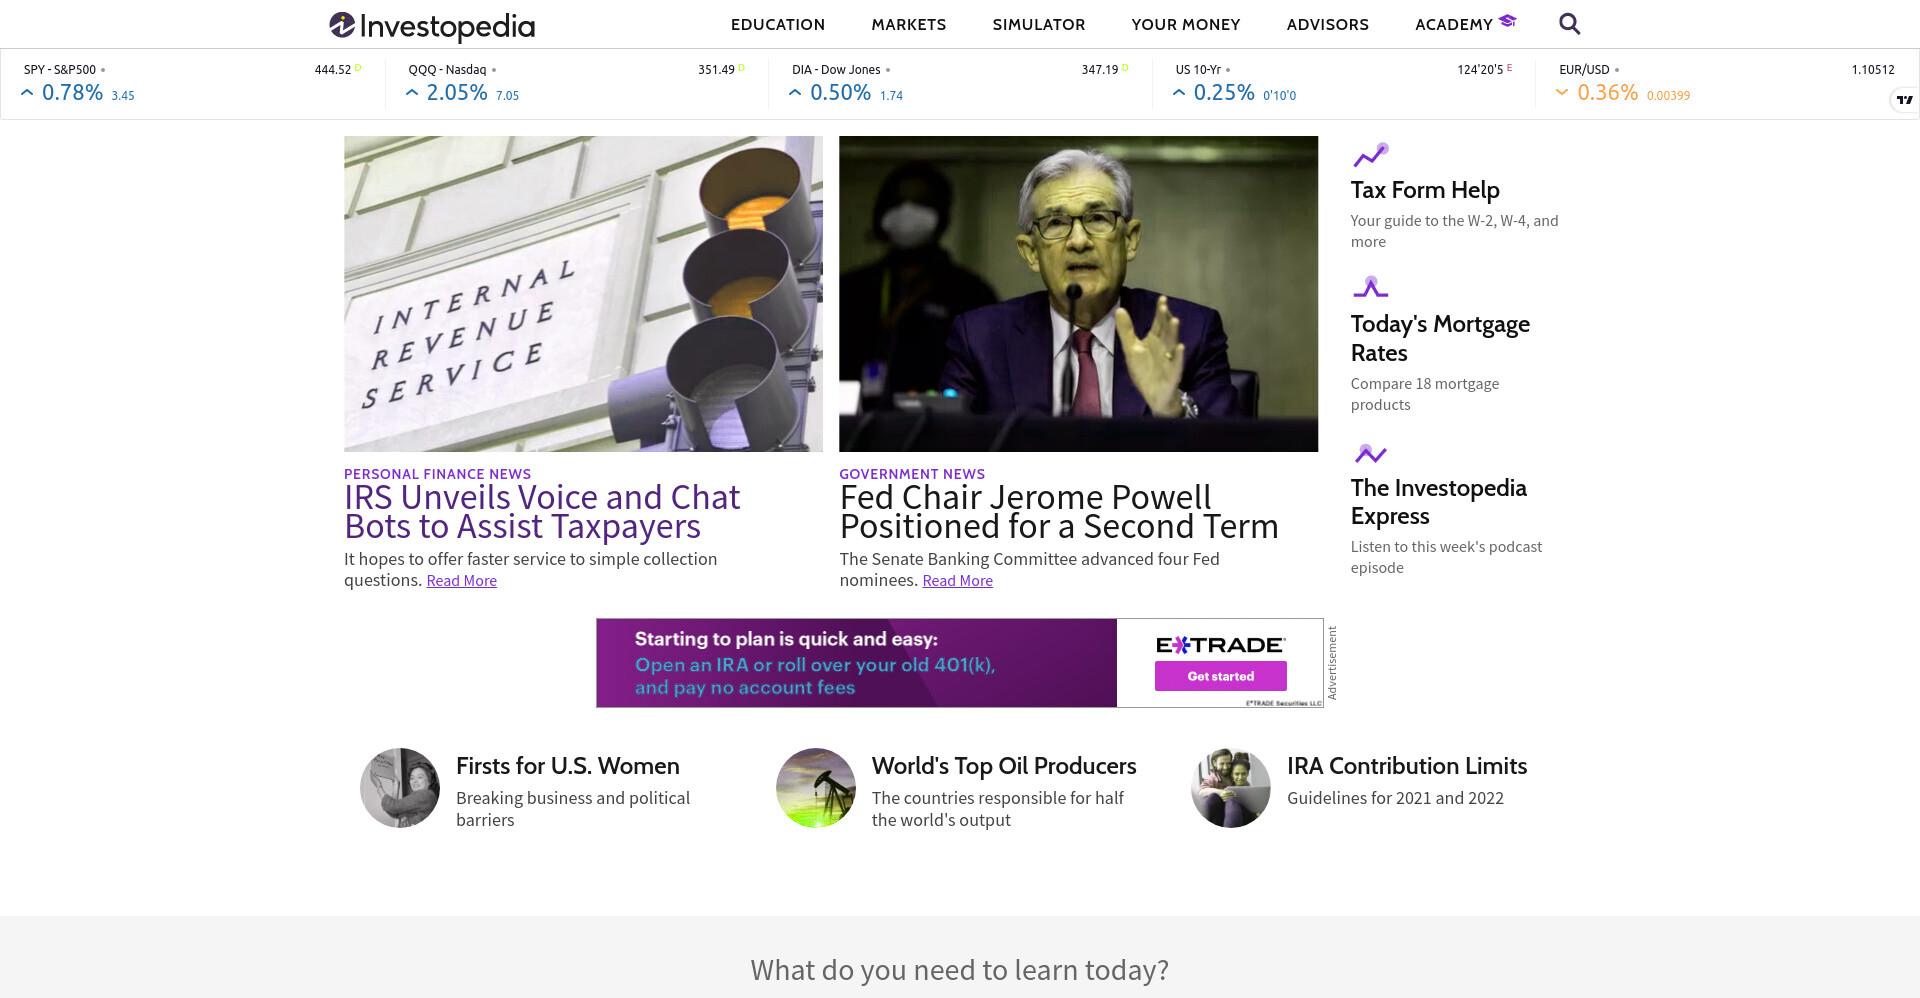Open the Education menu
The height and width of the screenshot is (998, 1920).
pos(778,25)
